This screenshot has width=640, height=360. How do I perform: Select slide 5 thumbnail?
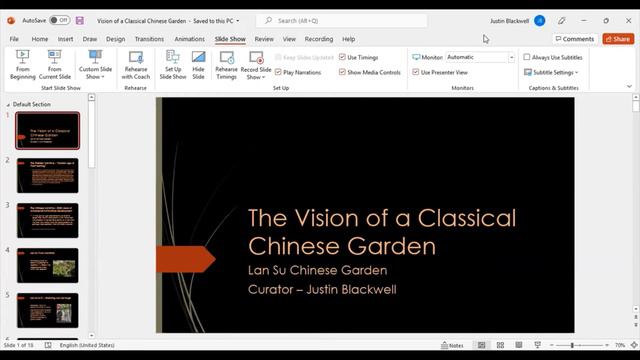(x=48, y=310)
